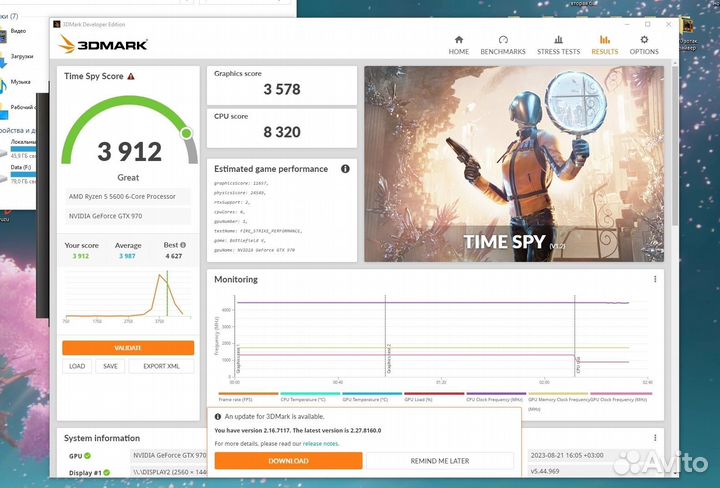The width and height of the screenshot is (720, 488).
Task: Click the green score gauge handle
Action: (186, 133)
